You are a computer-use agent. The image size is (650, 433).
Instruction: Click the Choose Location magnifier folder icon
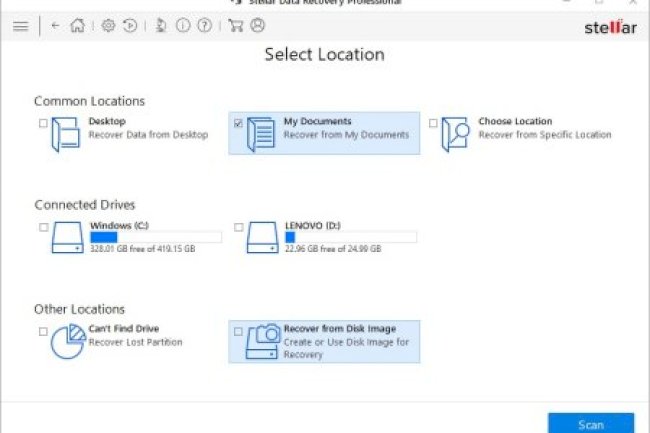pyautogui.click(x=455, y=134)
